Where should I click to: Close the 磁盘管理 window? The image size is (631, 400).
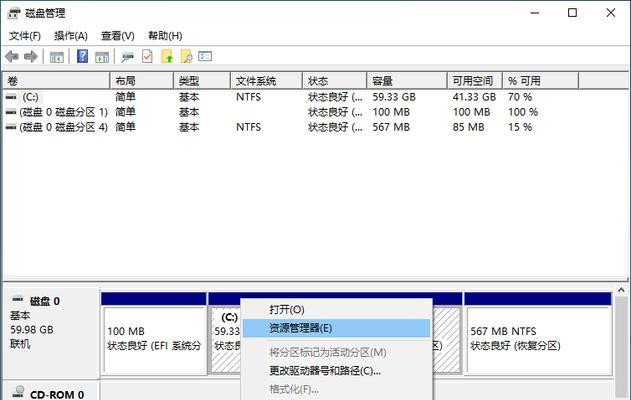pyautogui.click(x=610, y=13)
